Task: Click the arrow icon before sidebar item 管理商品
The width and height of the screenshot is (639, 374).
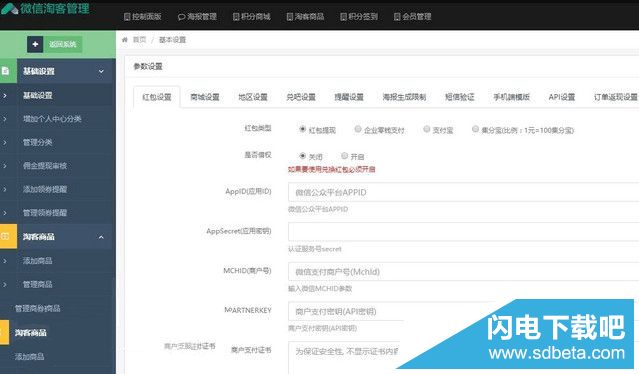Action: 5,284
